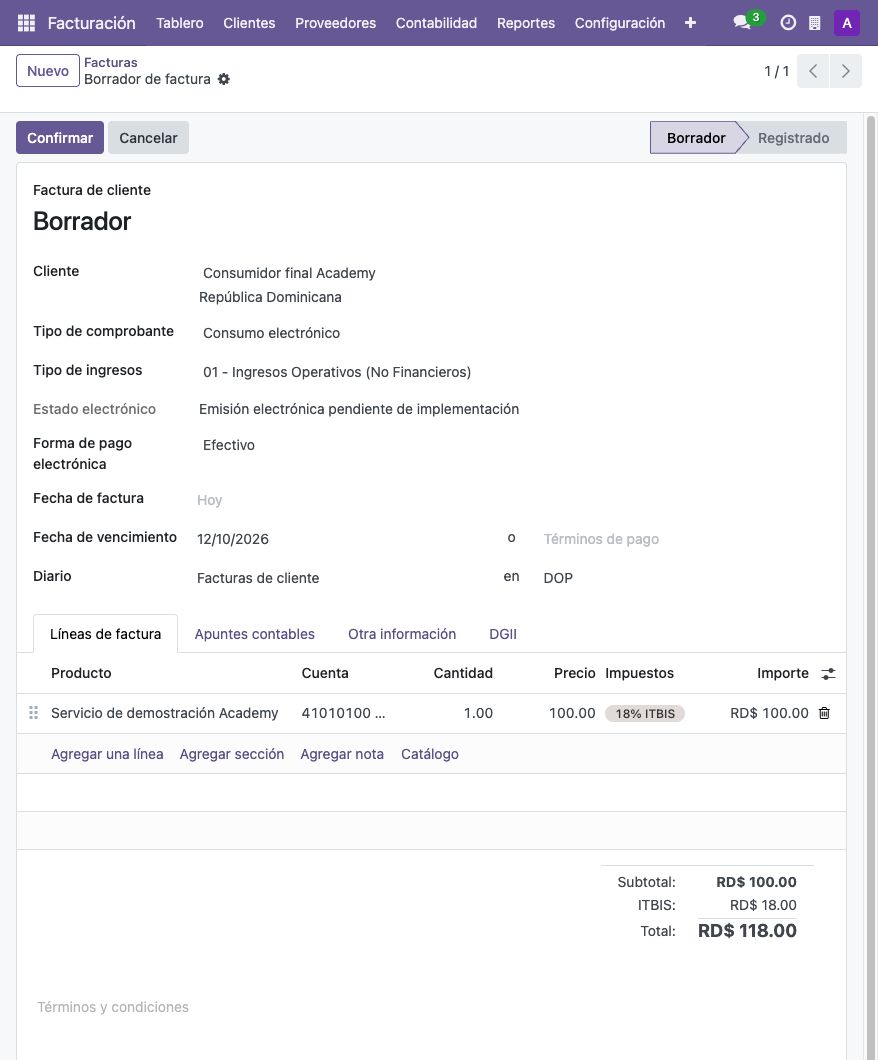Open the Contabilidad menu

click(437, 23)
